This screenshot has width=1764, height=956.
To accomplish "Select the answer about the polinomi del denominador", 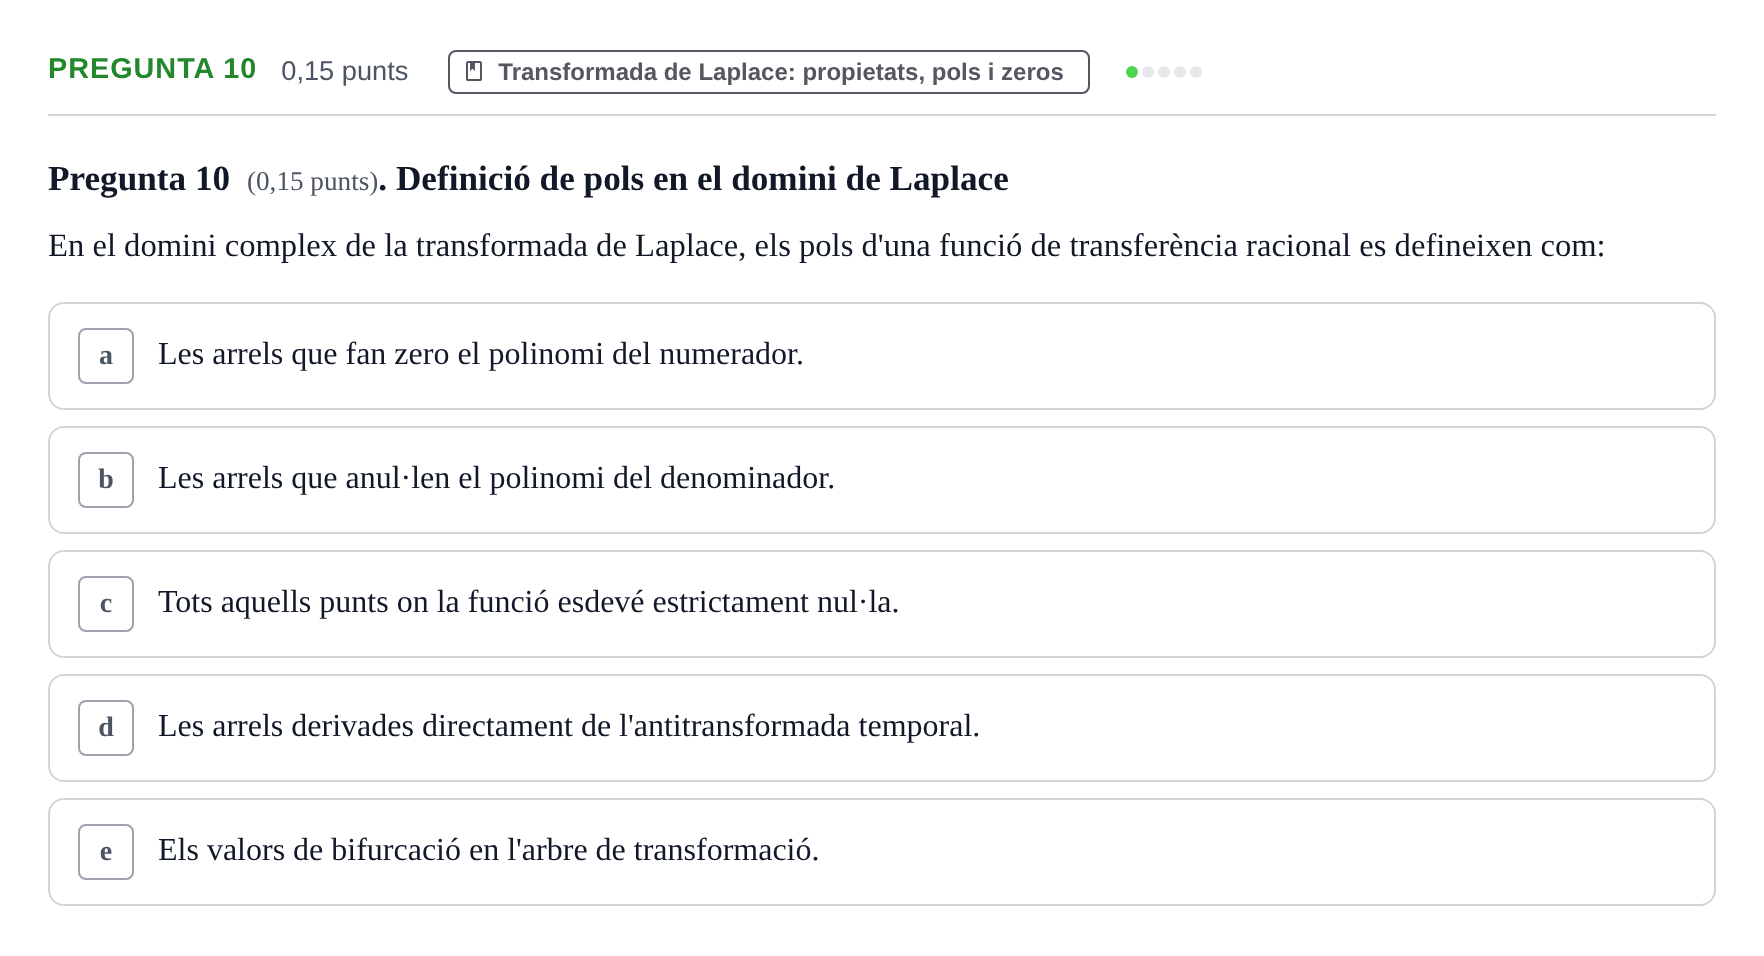I will click(882, 480).
